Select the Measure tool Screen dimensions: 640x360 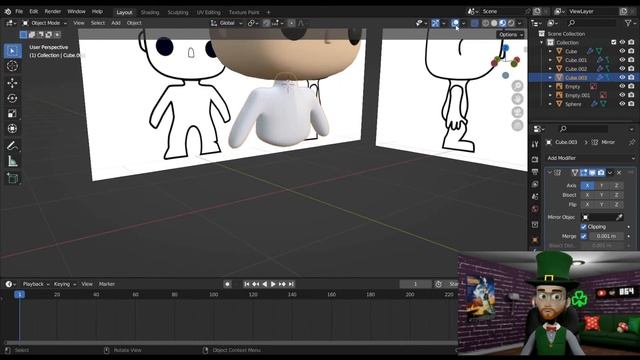coord(12,162)
